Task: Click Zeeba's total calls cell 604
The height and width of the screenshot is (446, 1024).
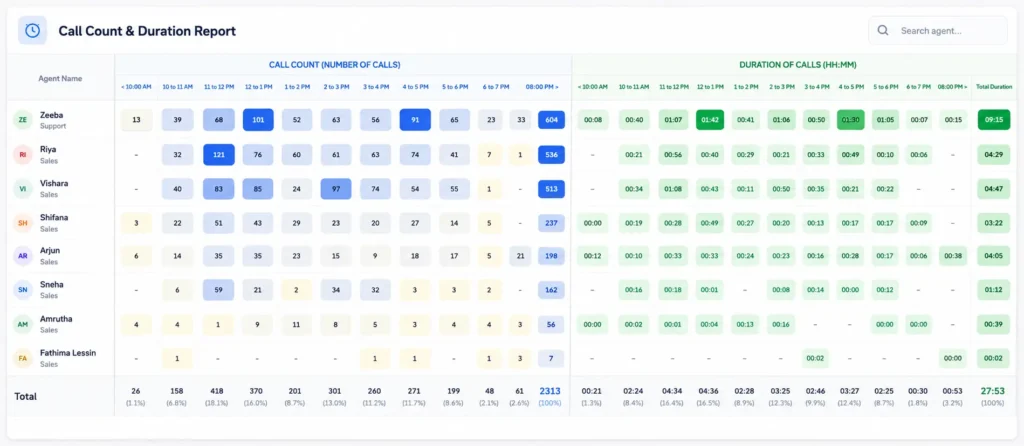Action: tap(551, 120)
